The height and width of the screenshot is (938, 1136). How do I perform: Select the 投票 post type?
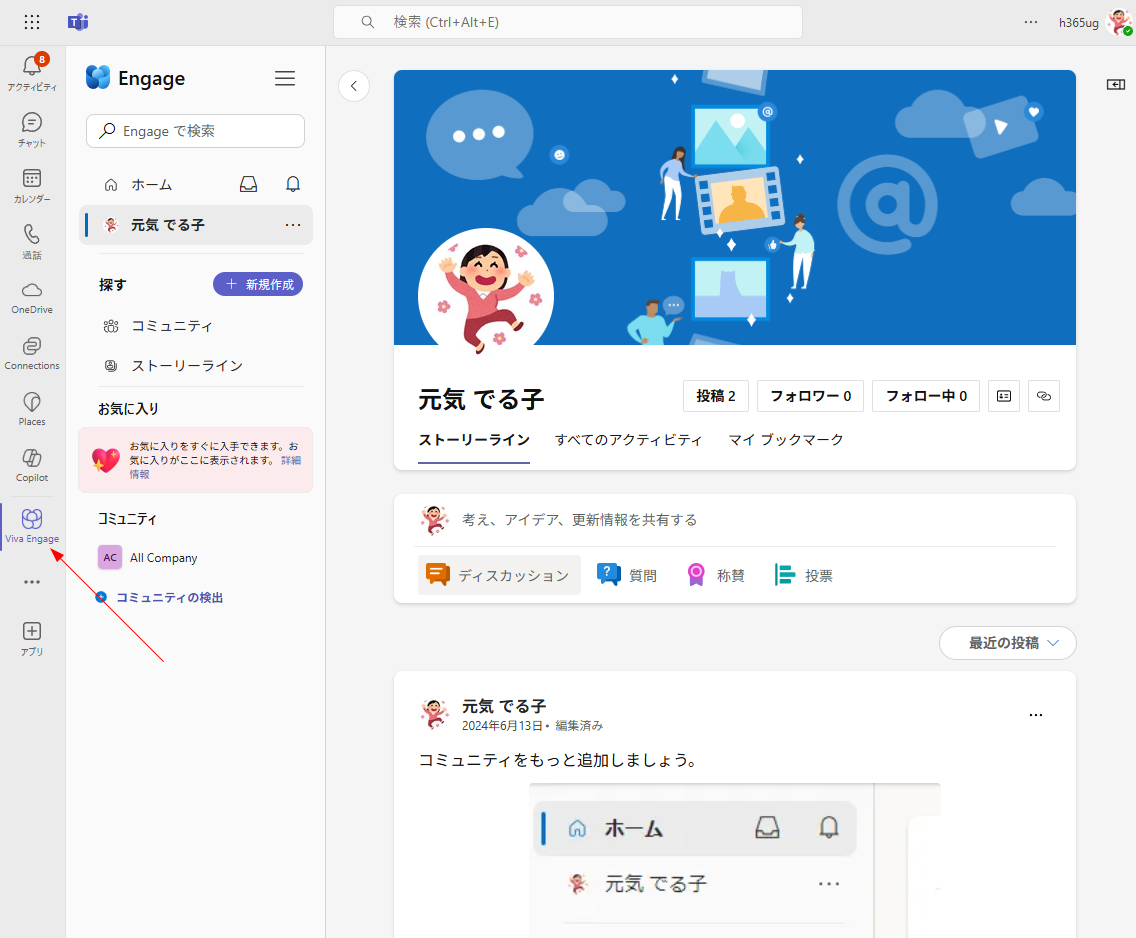[803, 575]
